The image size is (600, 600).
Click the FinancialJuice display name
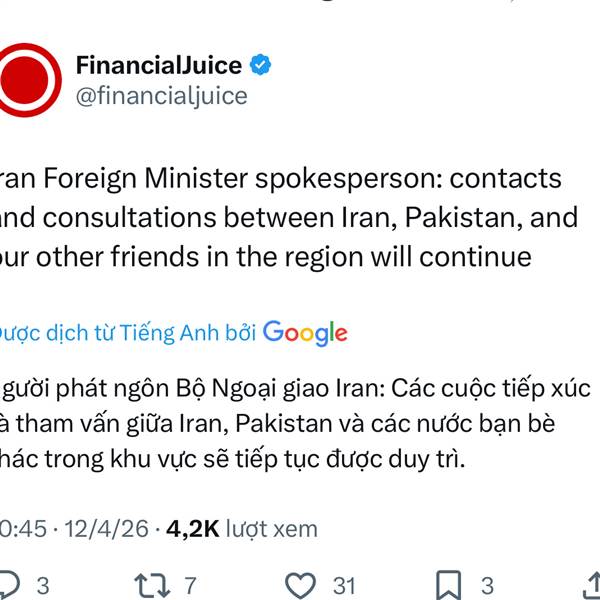(159, 65)
